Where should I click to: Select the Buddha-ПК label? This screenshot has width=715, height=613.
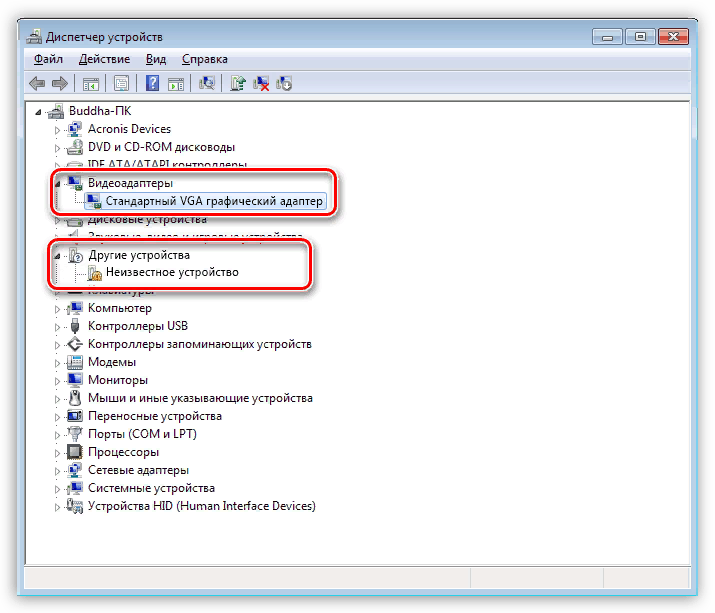(x=100, y=111)
